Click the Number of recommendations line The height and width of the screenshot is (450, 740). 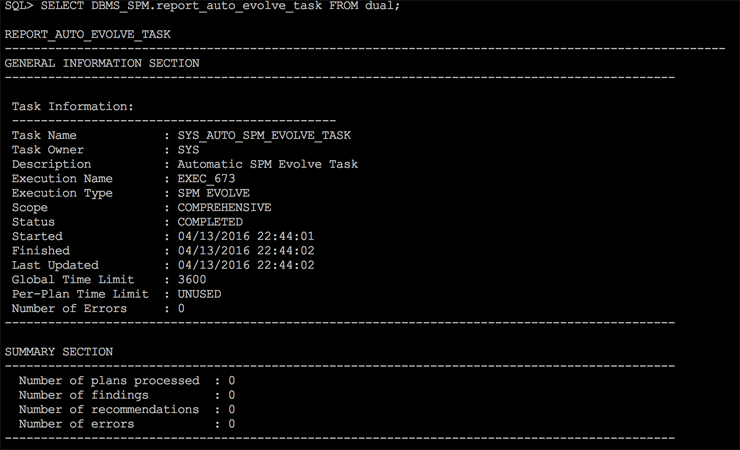tap(127, 410)
